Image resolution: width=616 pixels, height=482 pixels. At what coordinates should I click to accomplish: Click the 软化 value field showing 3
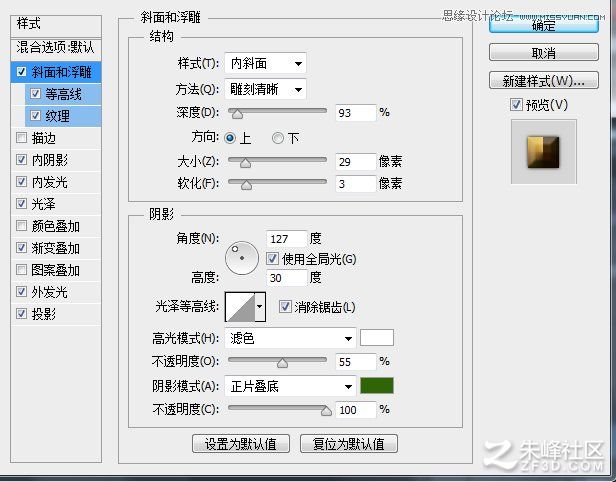[356, 183]
